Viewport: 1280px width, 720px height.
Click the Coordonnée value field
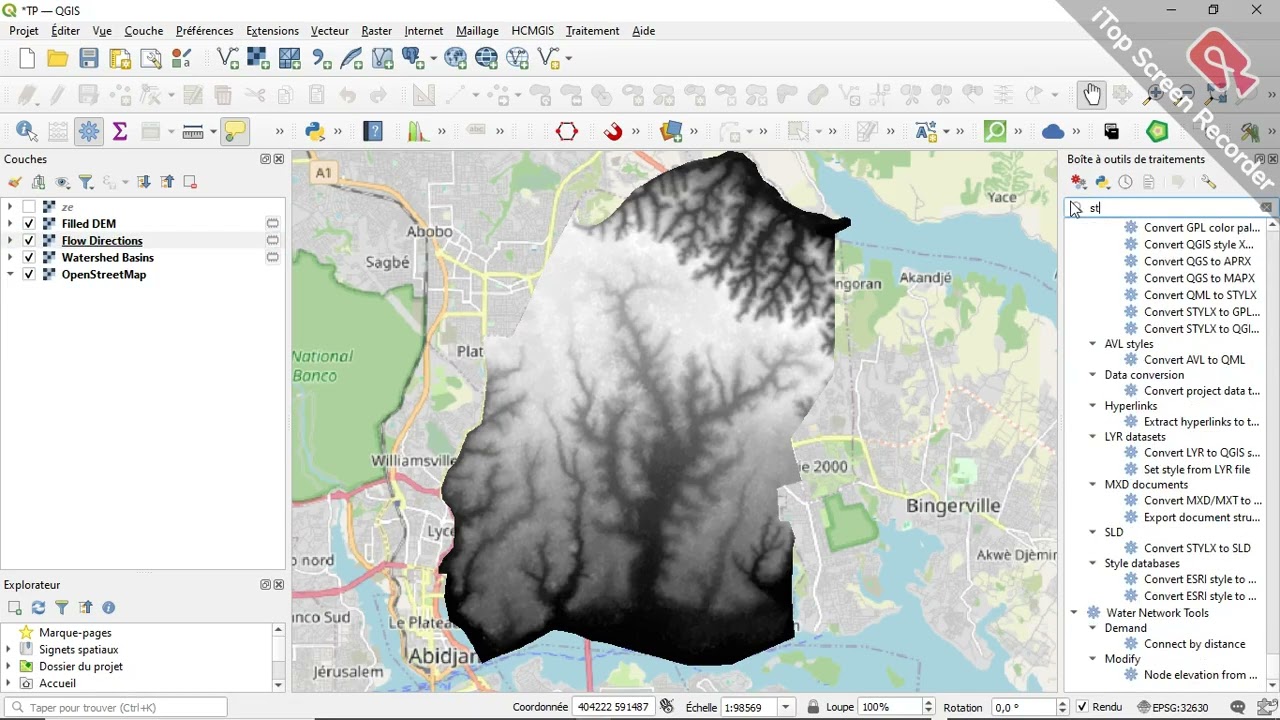coord(613,707)
